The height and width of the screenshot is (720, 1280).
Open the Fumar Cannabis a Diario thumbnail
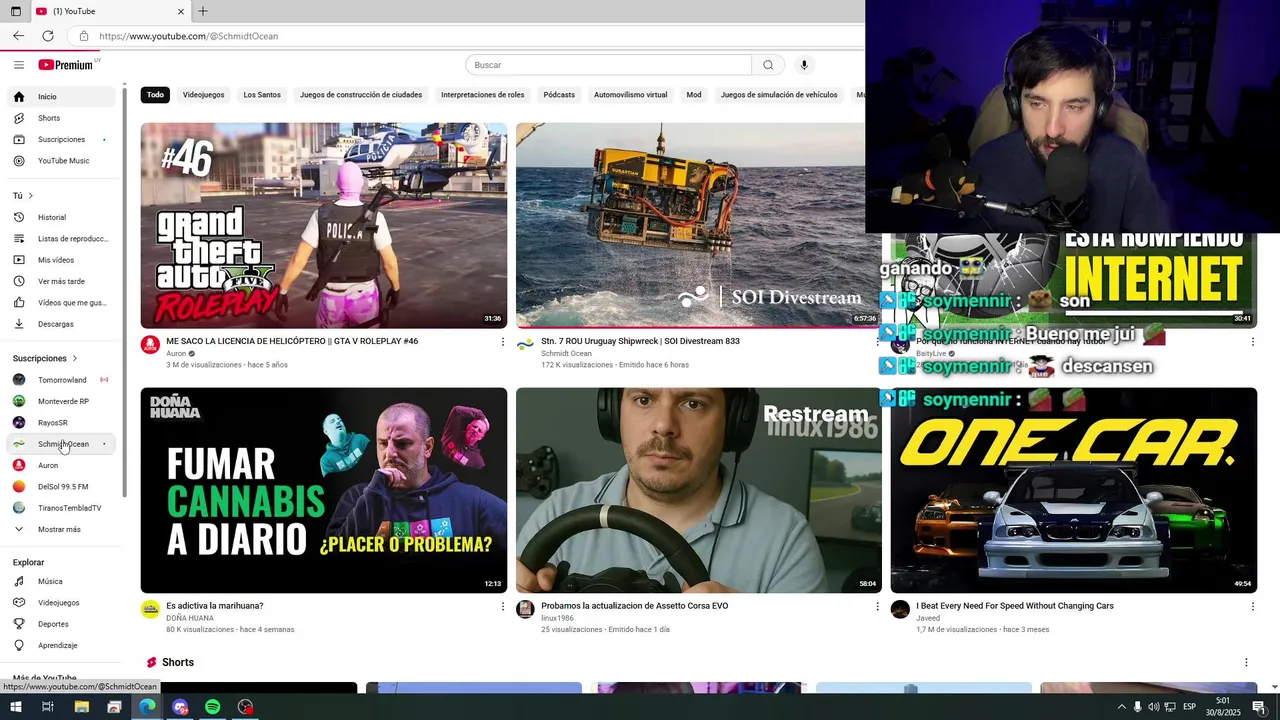point(324,490)
